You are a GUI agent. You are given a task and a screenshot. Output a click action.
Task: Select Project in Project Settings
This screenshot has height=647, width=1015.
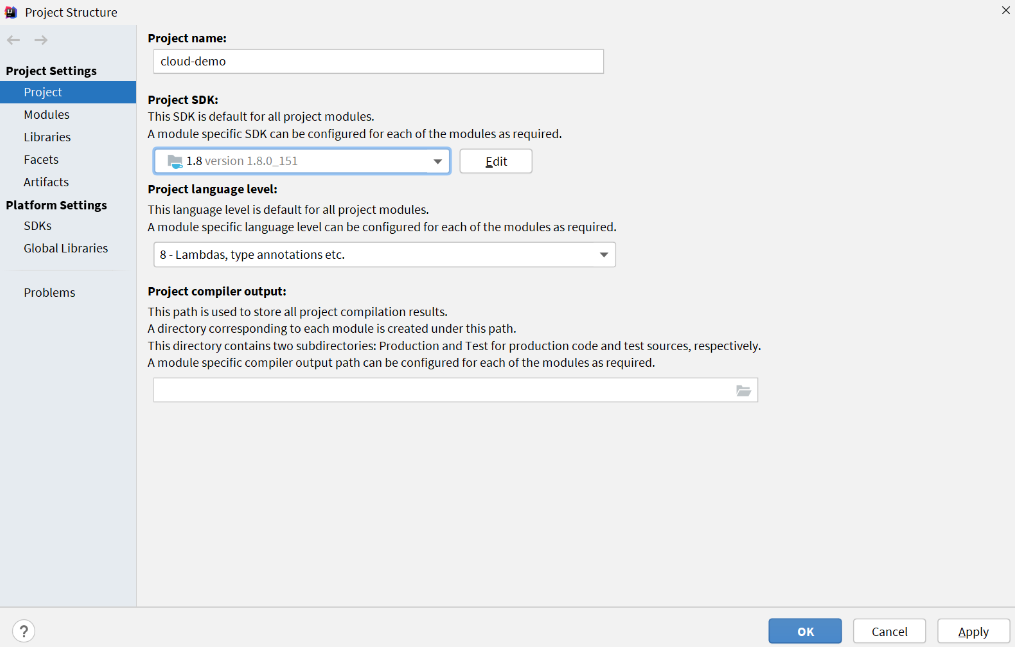tap(68, 92)
